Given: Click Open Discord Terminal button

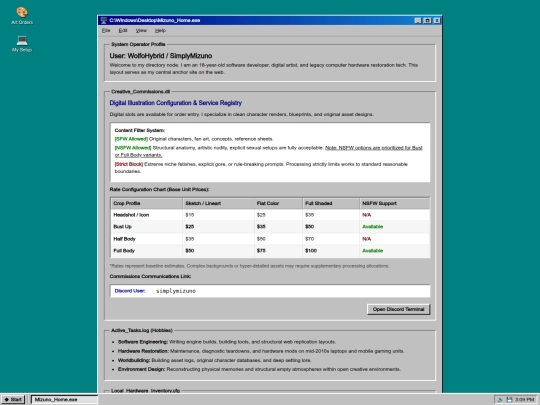Looking at the screenshot, I should pyautogui.click(x=398, y=309).
